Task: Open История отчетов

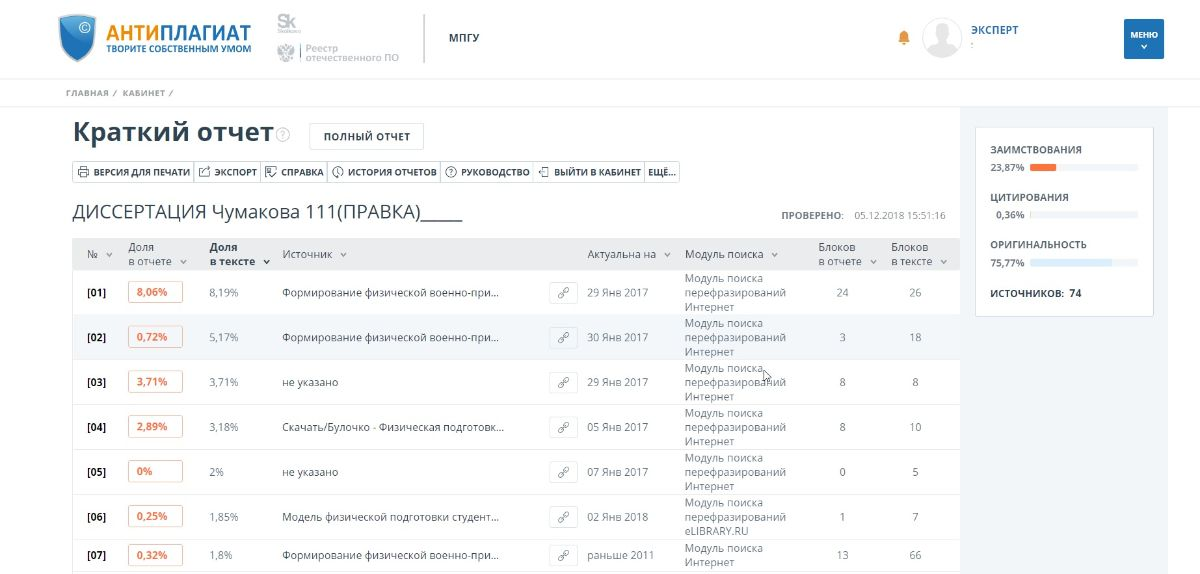Action: point(384,172)
